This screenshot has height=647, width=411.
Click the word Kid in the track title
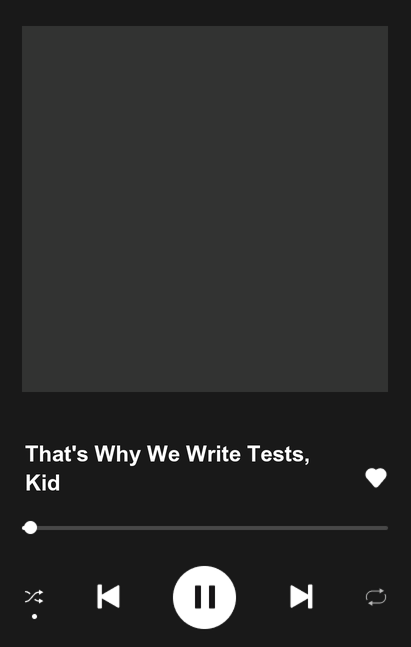click(43, 483)
